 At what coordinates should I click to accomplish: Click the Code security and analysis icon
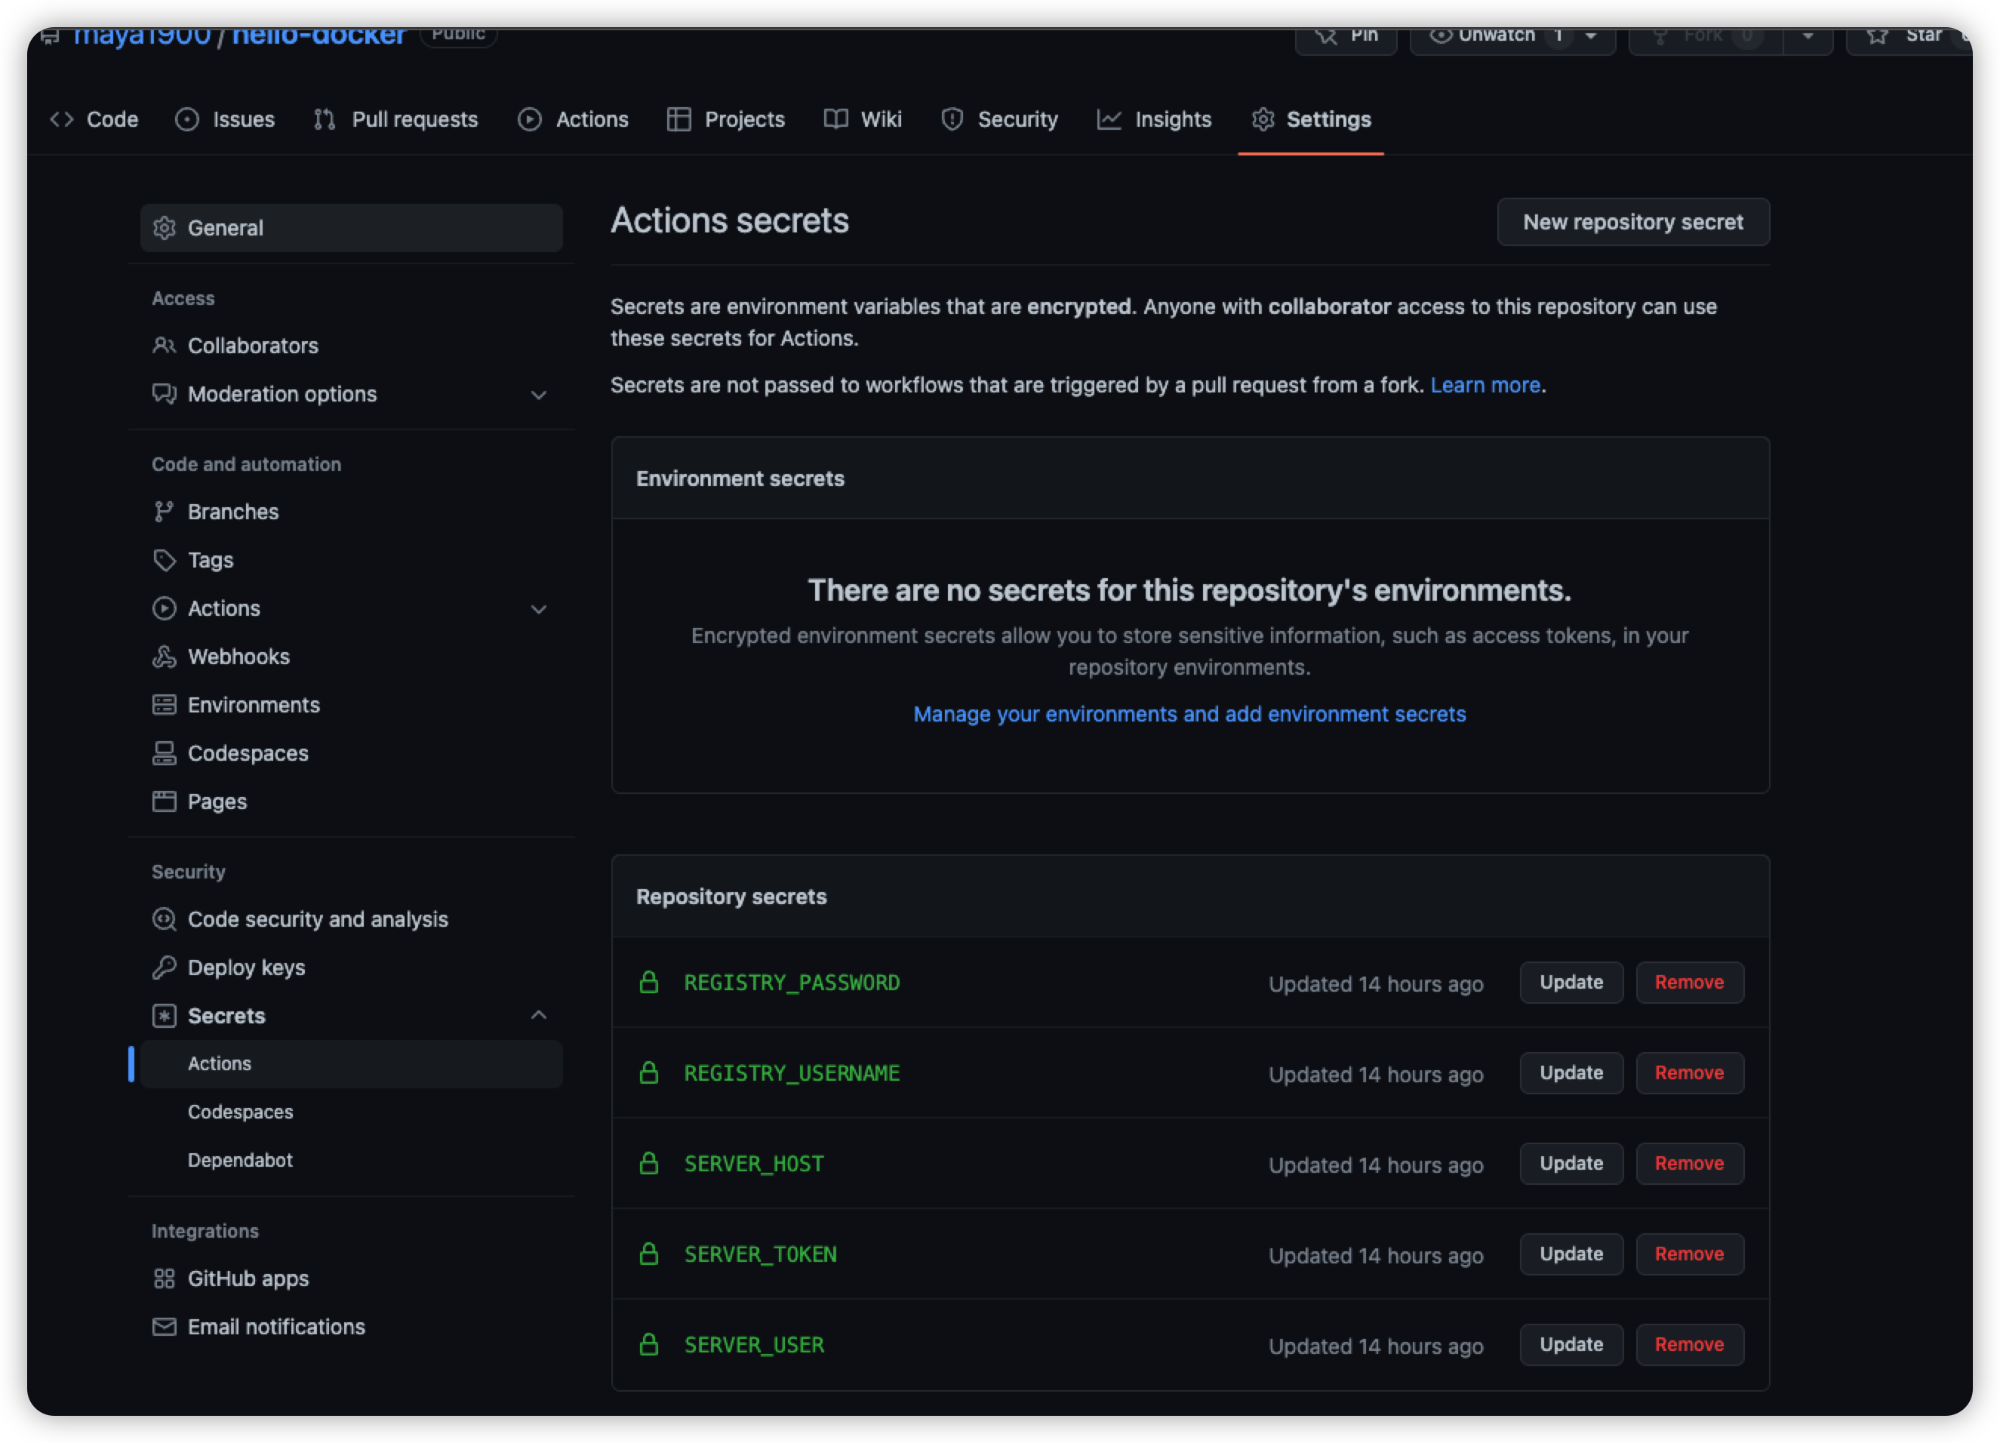click(x=164, y=919)
